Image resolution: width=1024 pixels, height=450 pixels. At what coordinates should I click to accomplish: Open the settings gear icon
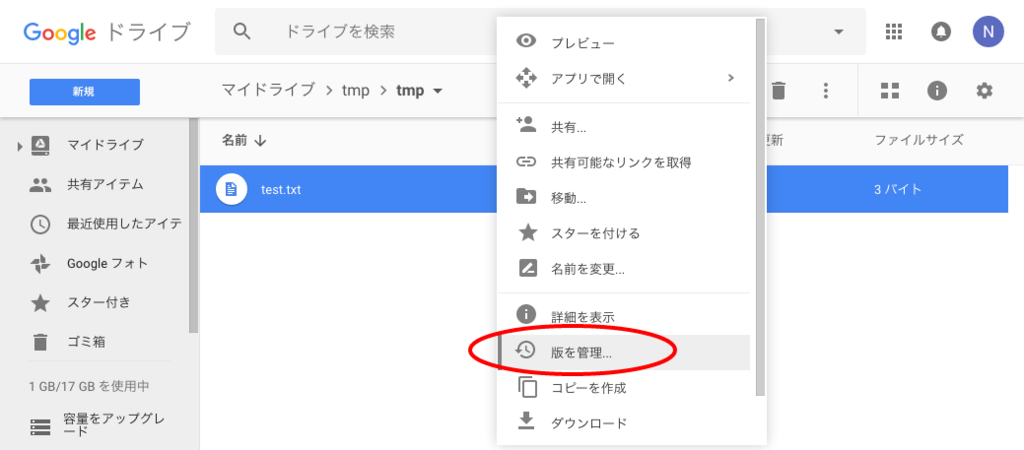(x=984, y=91)
